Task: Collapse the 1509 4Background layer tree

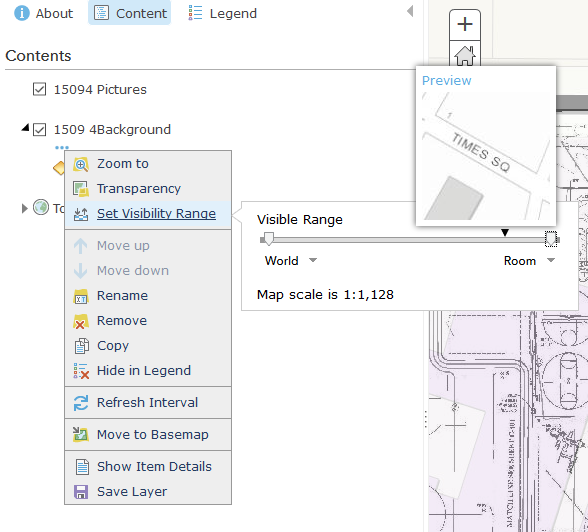Action: [25, 128]
